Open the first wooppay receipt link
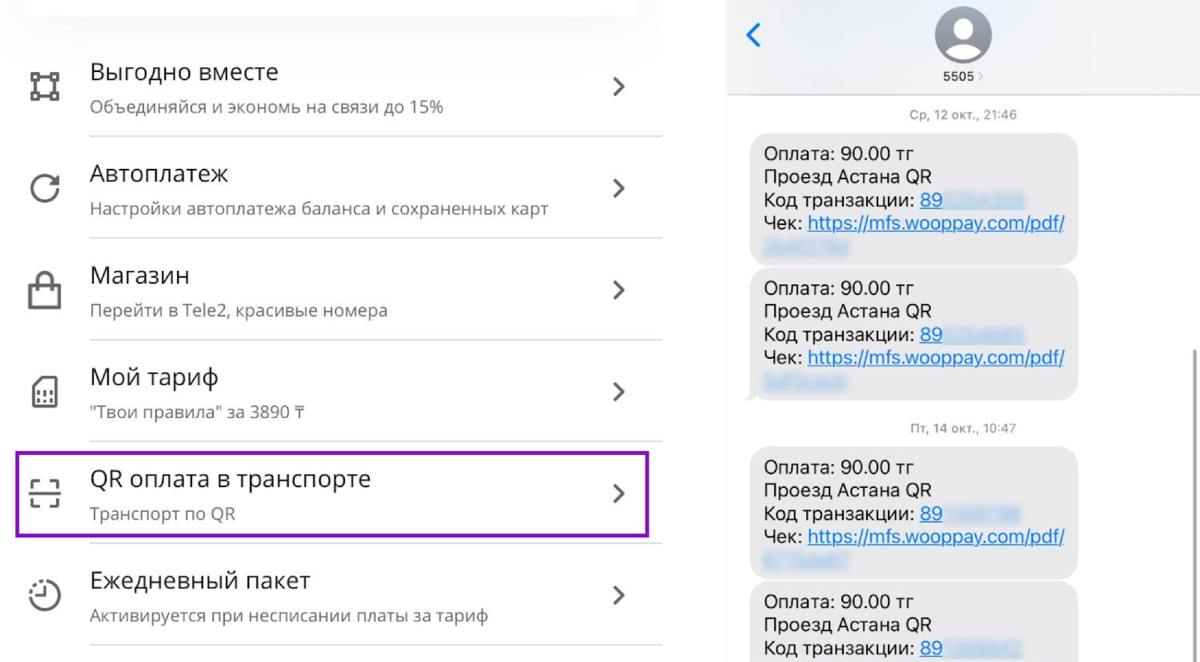Image resolution: width=1200 pixels, height=662 pixels. 935,223
